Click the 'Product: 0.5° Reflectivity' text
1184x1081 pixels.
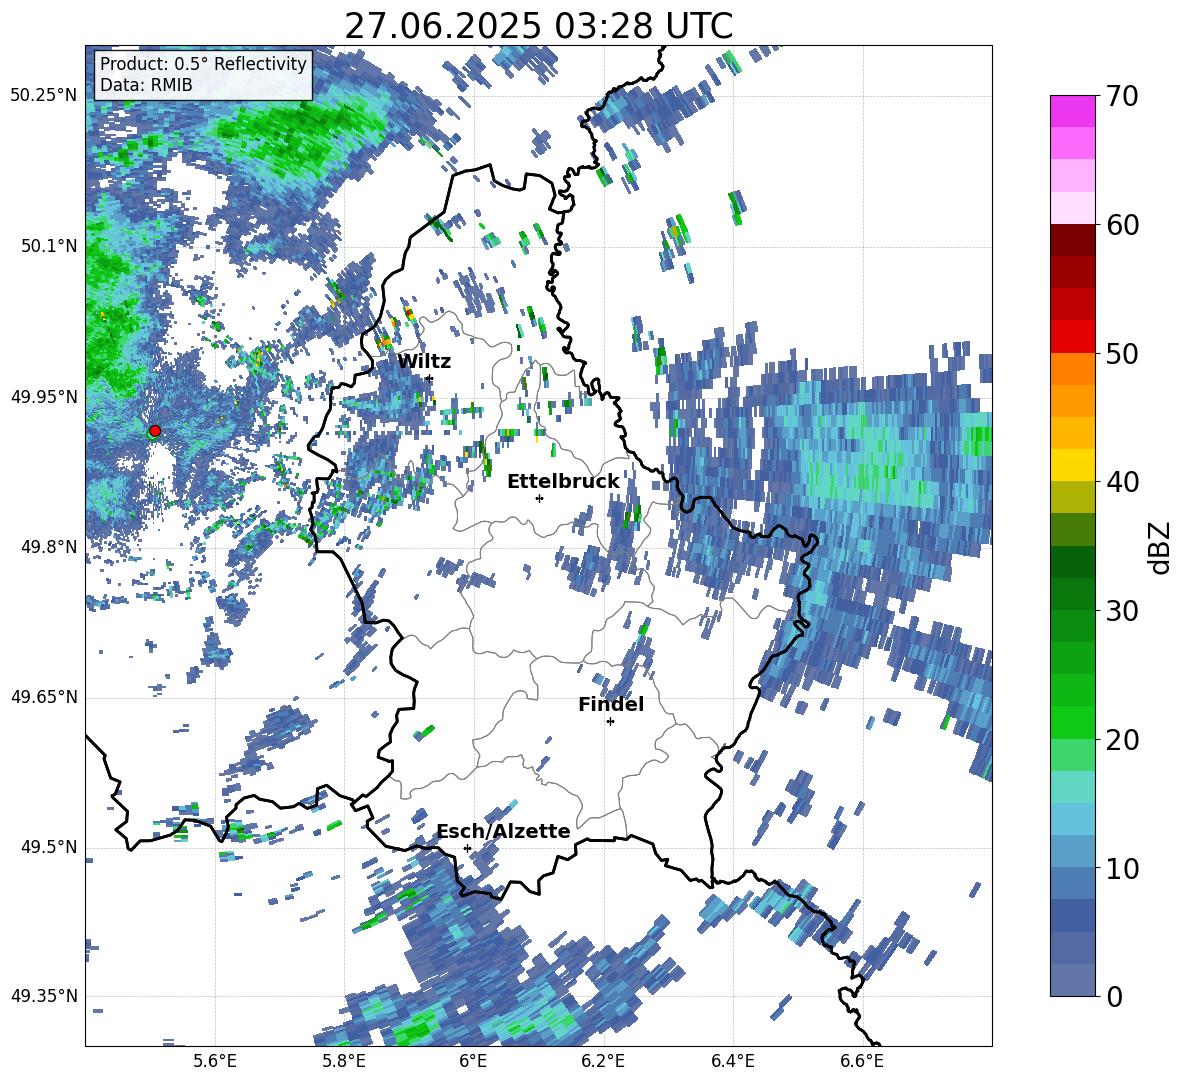(x=203, y=63)
